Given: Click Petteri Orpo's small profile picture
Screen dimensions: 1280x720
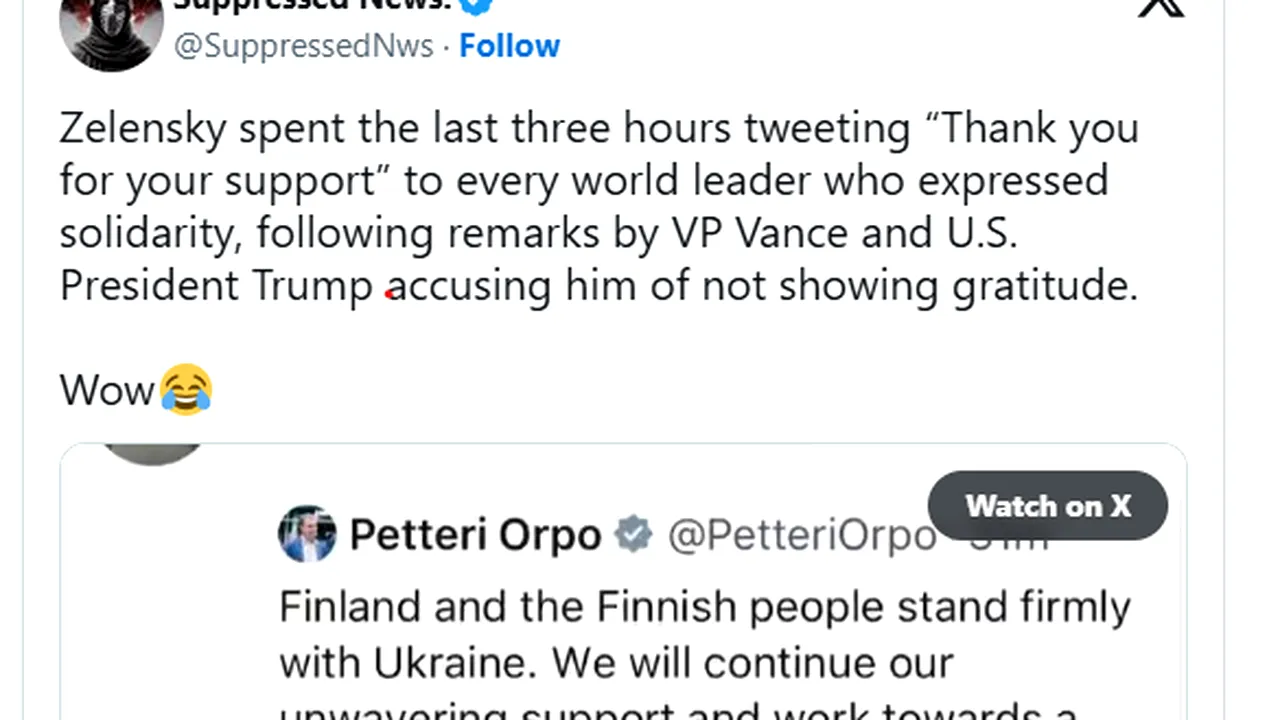Looking at the screenshot, I should (307, 533).
